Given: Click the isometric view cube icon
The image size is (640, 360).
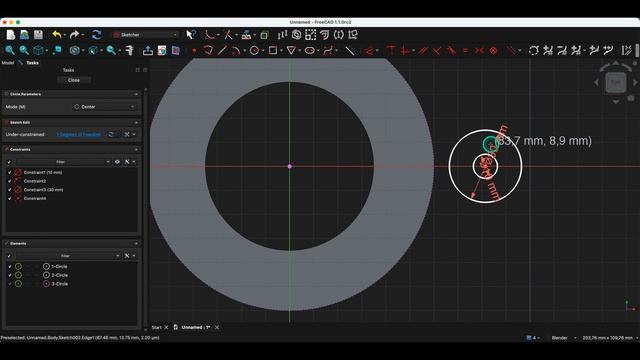Looking at the screenshot, I should (38, 50).
